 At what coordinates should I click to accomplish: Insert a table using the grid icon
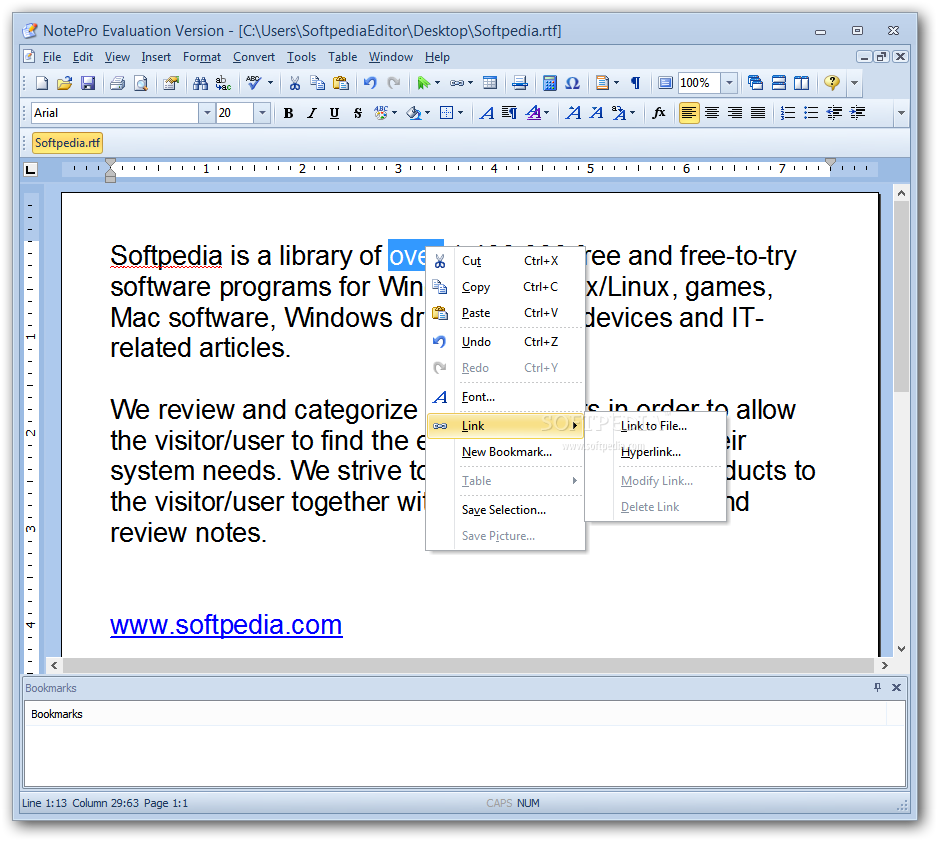coord(490,83)
